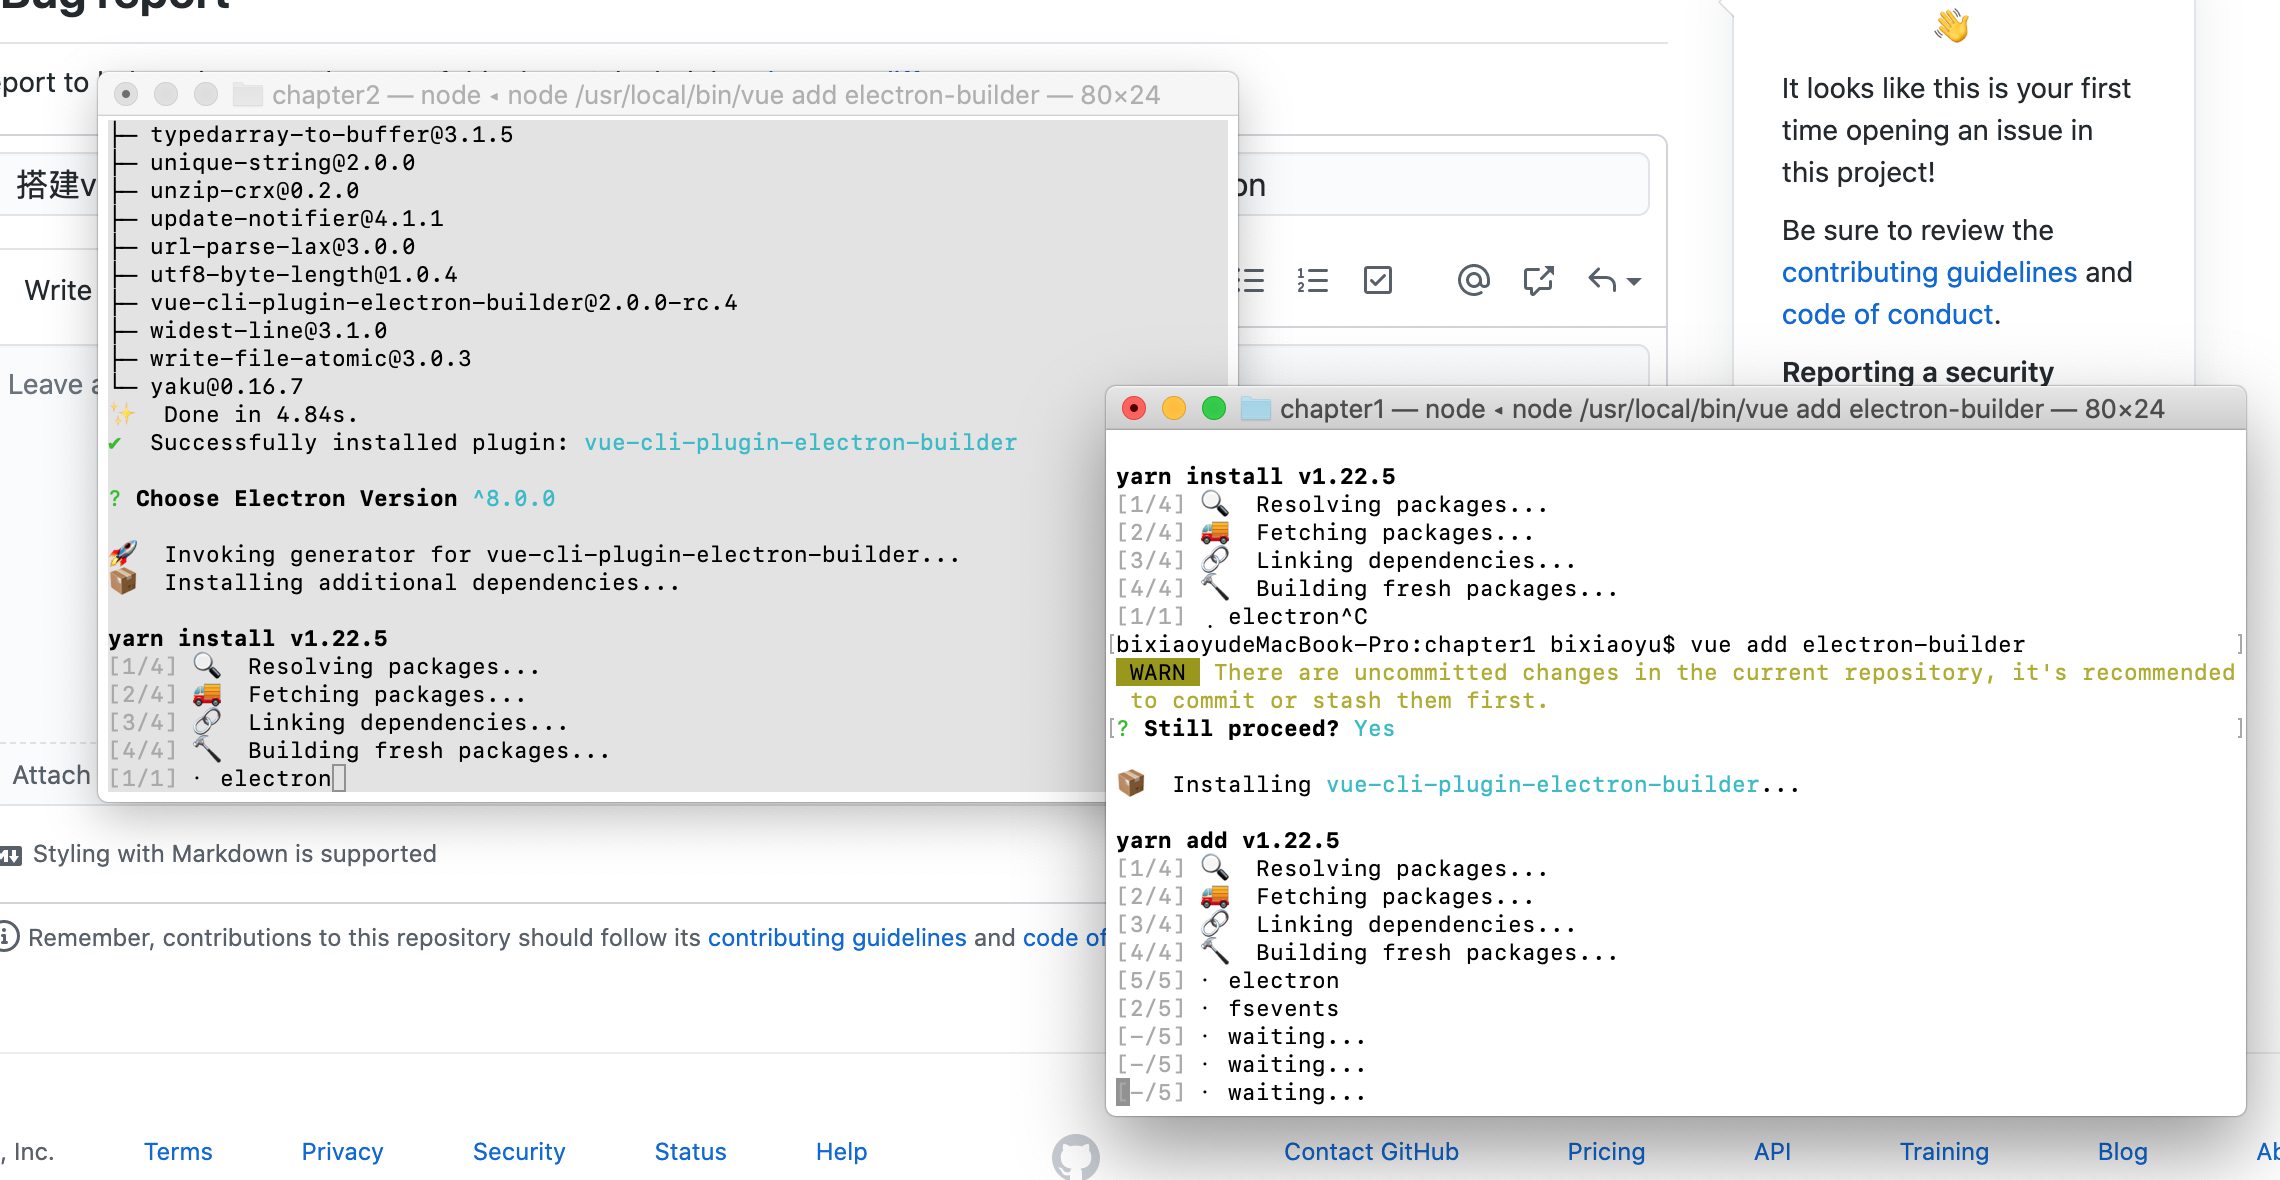
Task: Click the Markdown icon below comment box
Action: click(x=11, y=855)
